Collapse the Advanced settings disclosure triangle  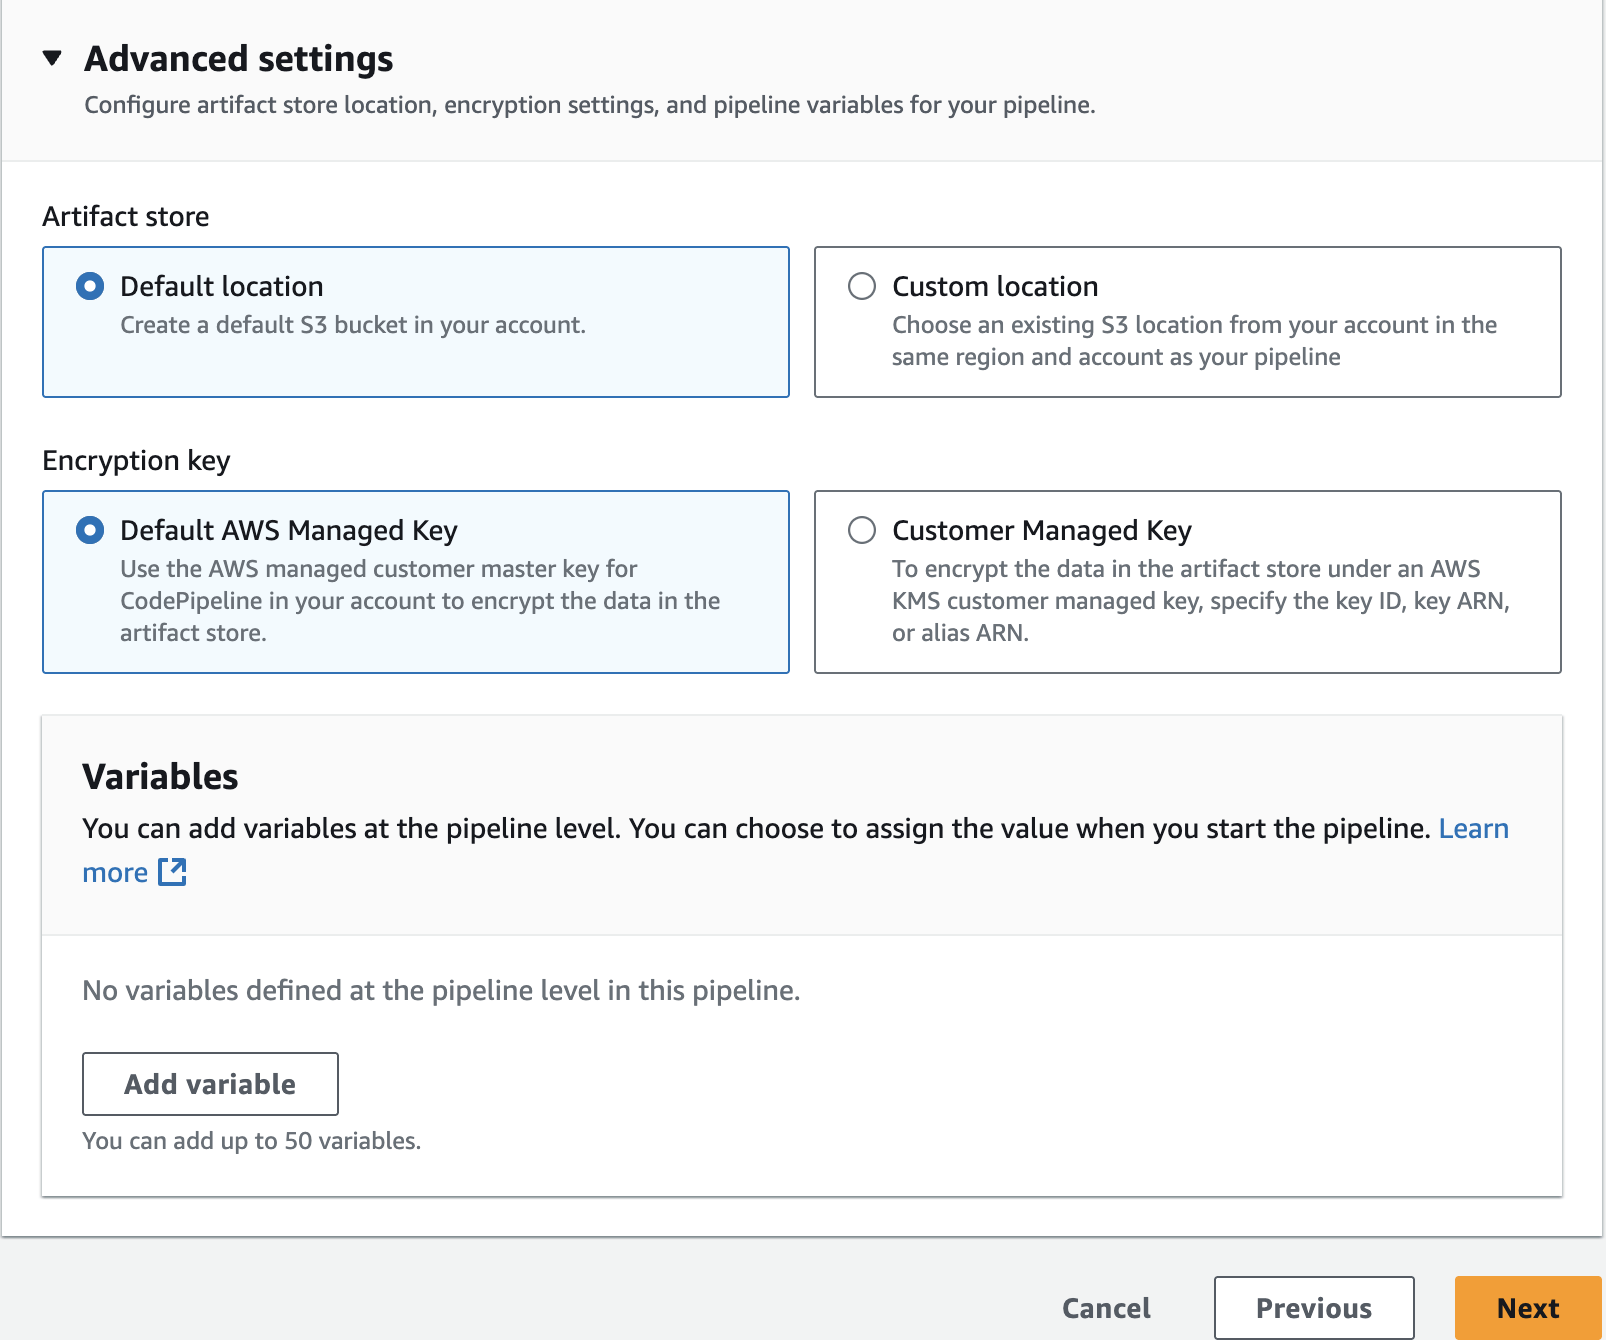coord(53,59)
